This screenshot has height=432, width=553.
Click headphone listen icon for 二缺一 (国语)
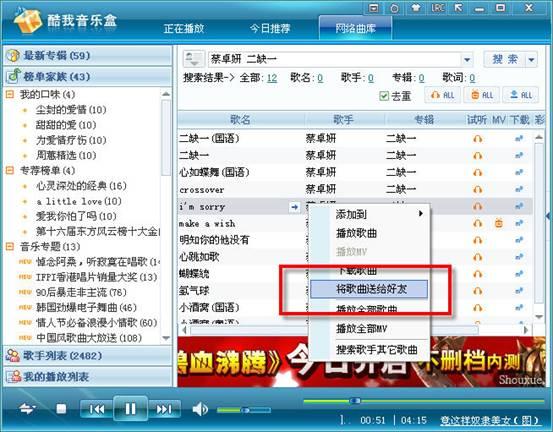click(478, 139)
